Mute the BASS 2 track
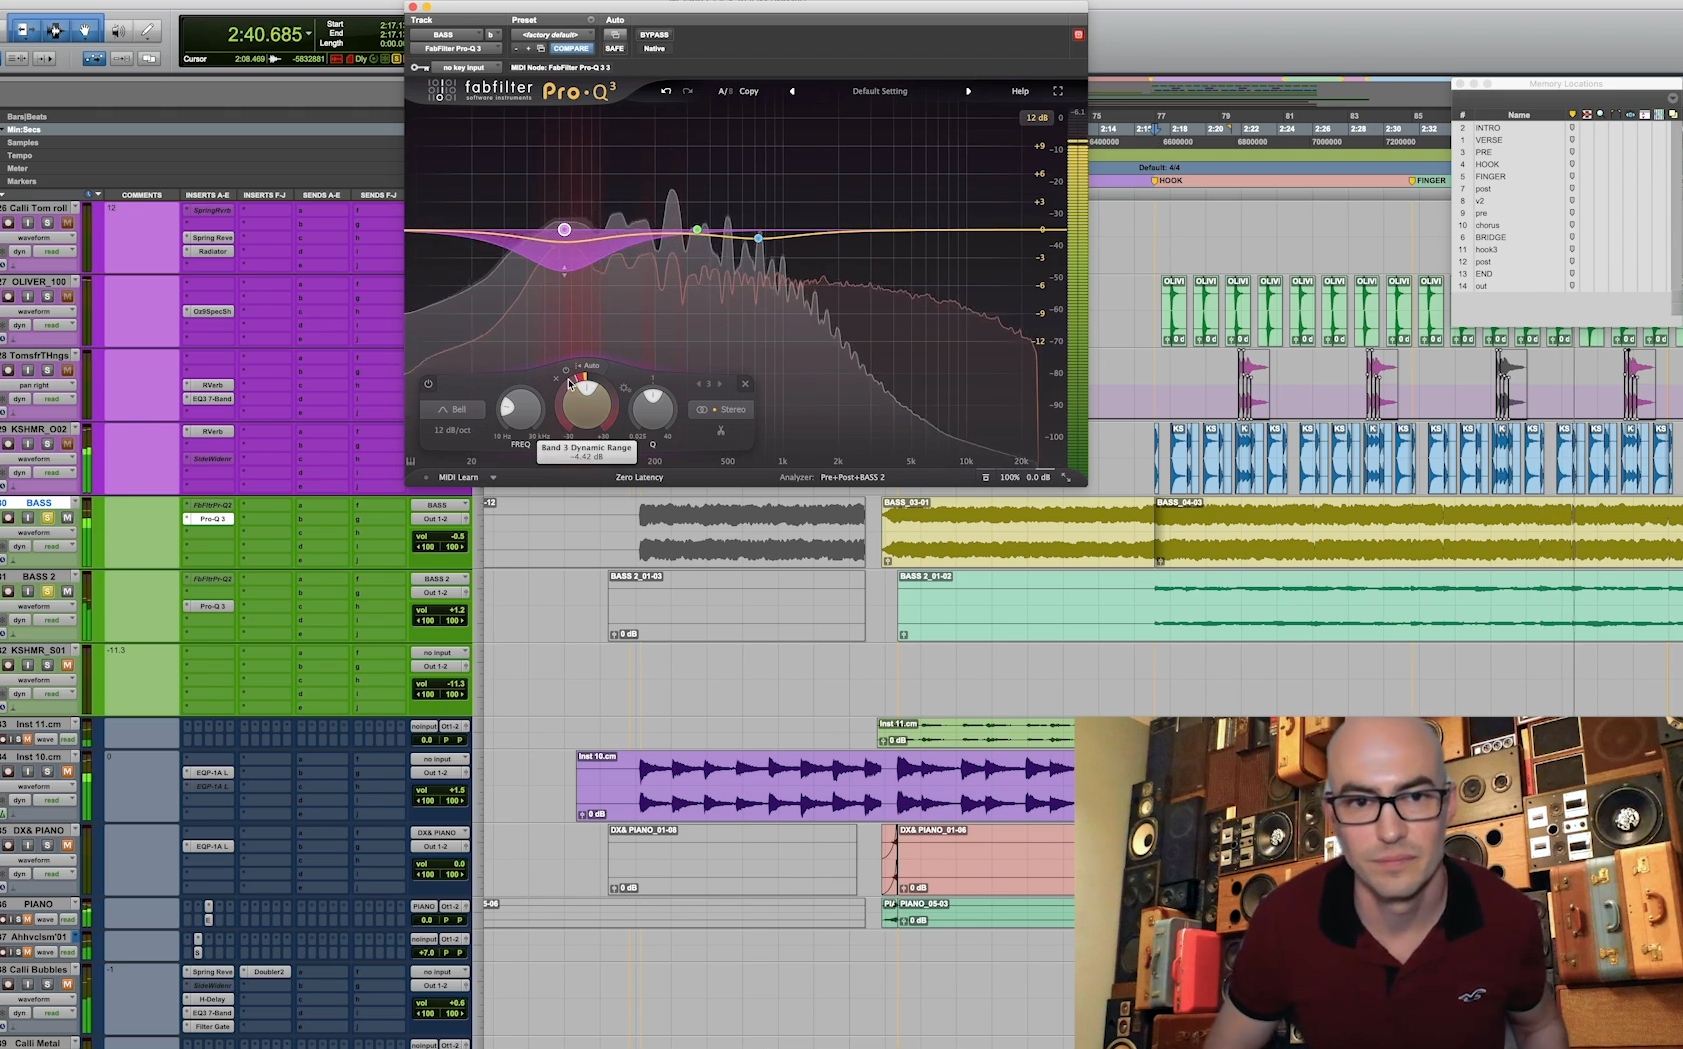Viewport: 1683px width, 1049px height. click(67, 591)
